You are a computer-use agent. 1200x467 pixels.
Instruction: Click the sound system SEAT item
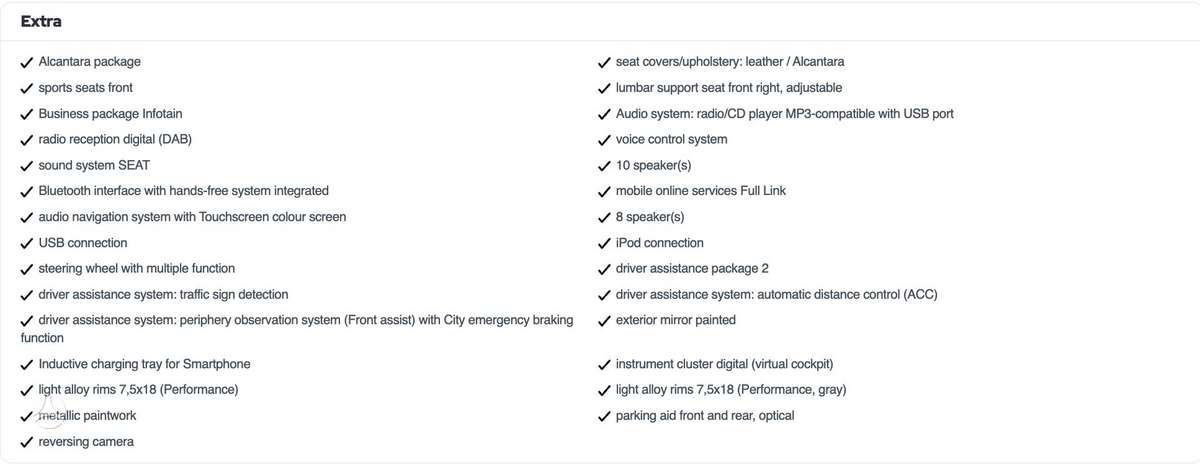coord(94,165)
